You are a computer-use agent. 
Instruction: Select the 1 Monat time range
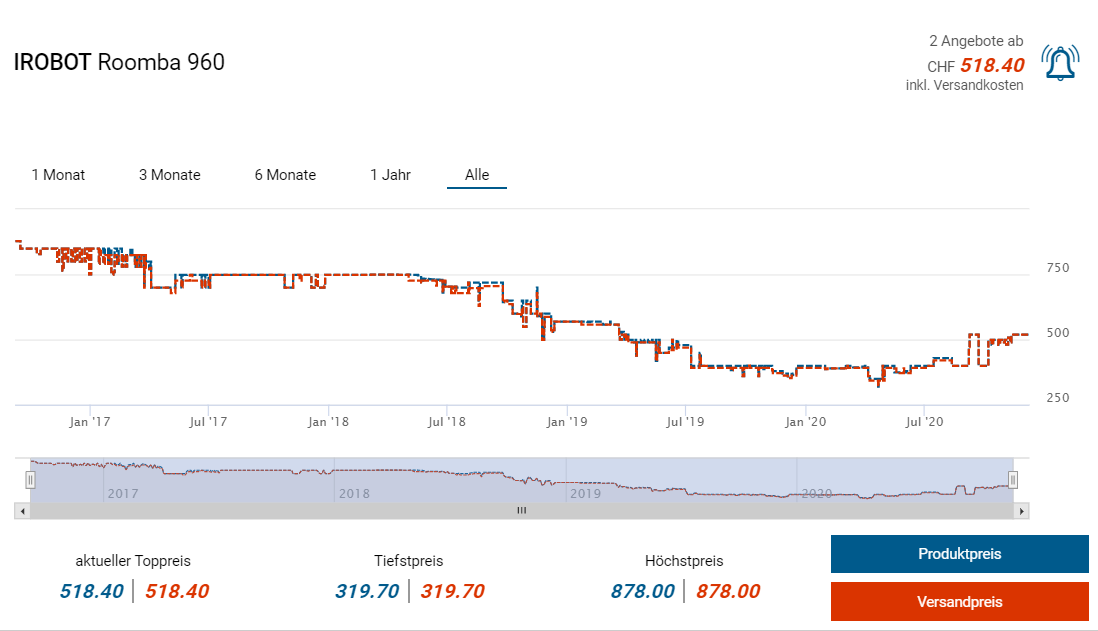[x=58, y=175]
